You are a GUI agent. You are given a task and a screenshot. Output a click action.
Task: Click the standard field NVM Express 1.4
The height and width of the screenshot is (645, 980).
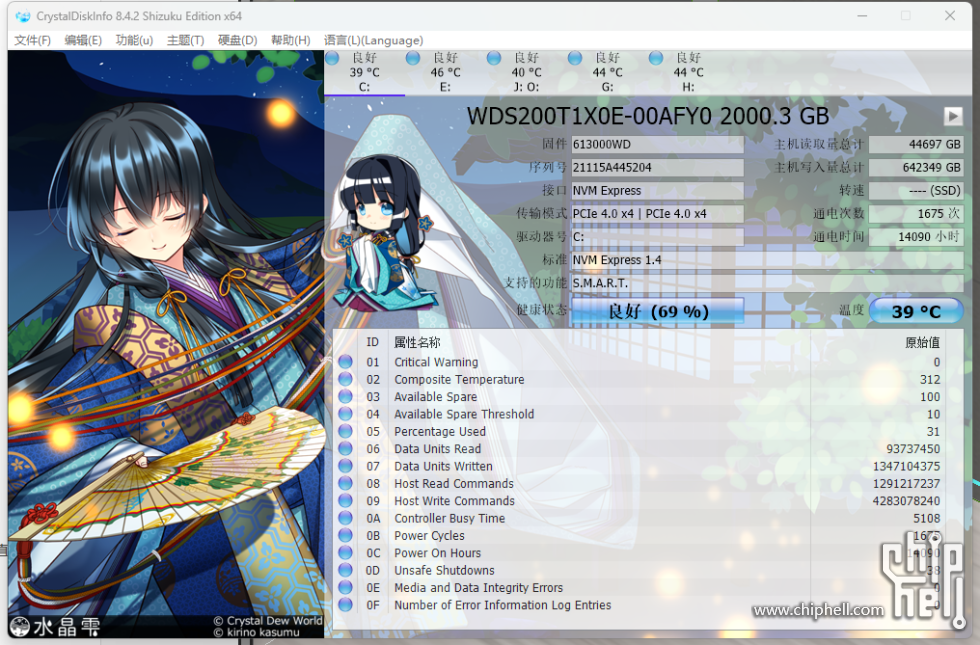pos(768,260)
